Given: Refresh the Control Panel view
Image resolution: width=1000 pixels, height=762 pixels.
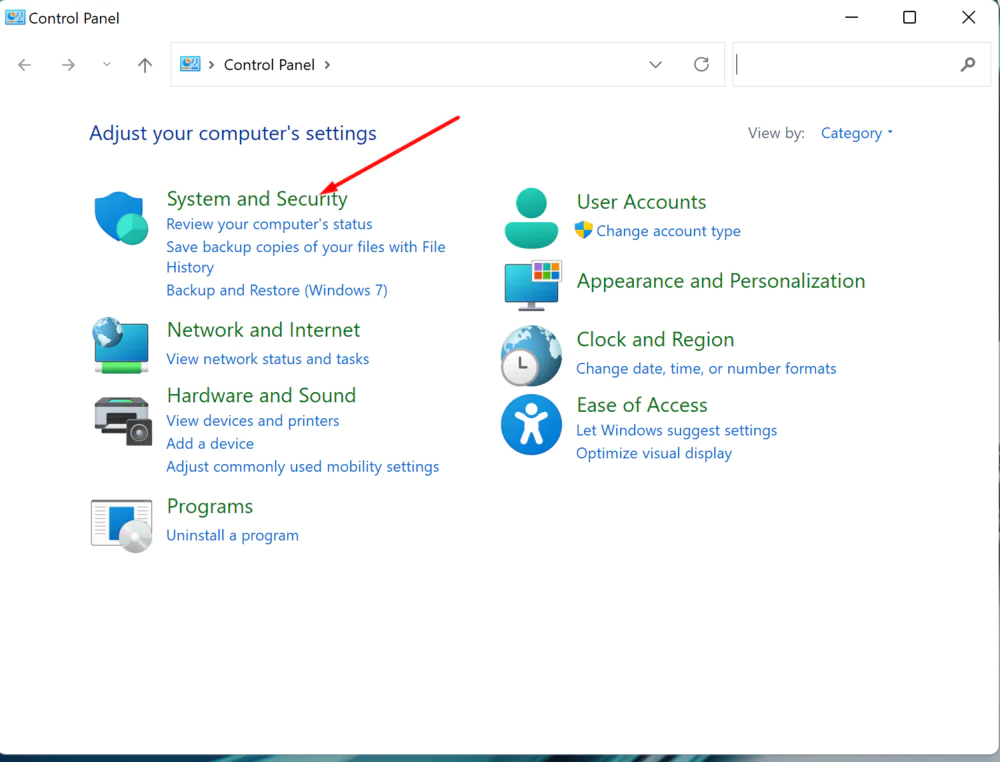Looking at the screenshot, I should click(701, 64).
